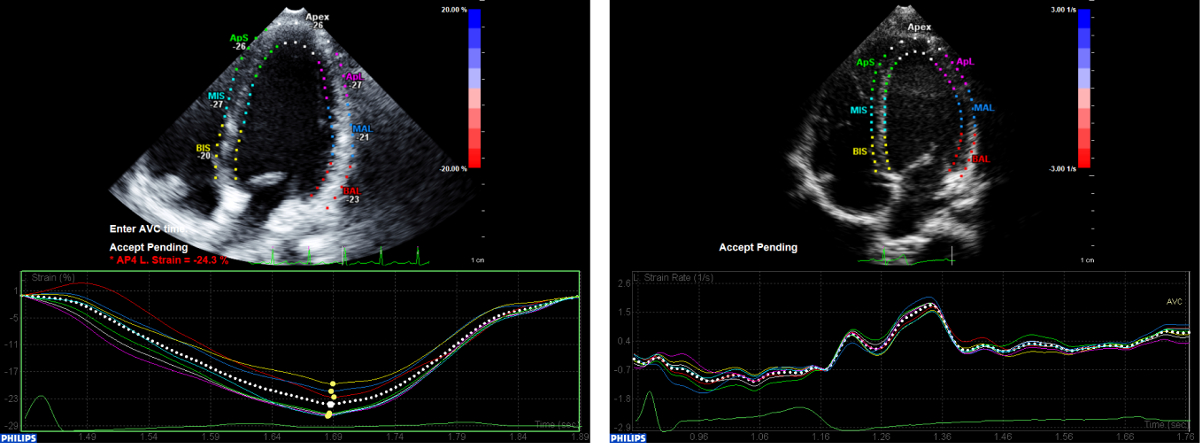Select the green ApS label in left strain image

click(x=238, y=37)
